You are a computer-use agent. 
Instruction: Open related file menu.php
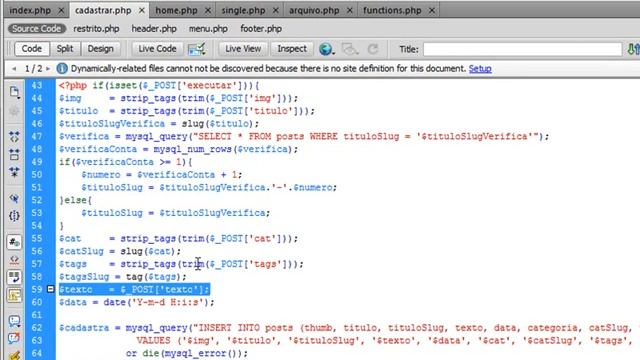pyautogui.click(x=208, y=29)
